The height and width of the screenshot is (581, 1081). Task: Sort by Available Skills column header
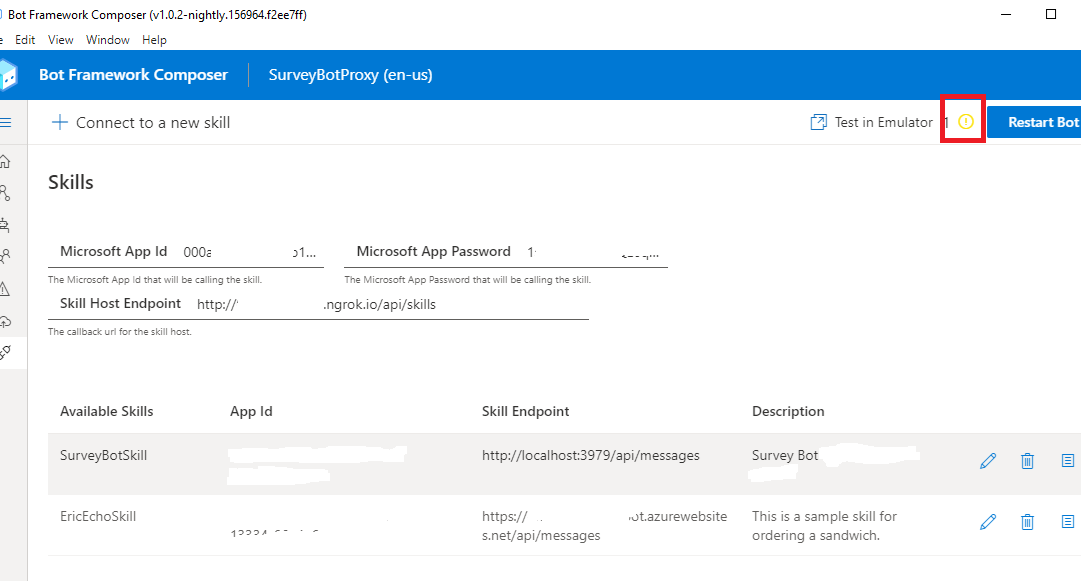pyautogui.click(x=106, y=411)
